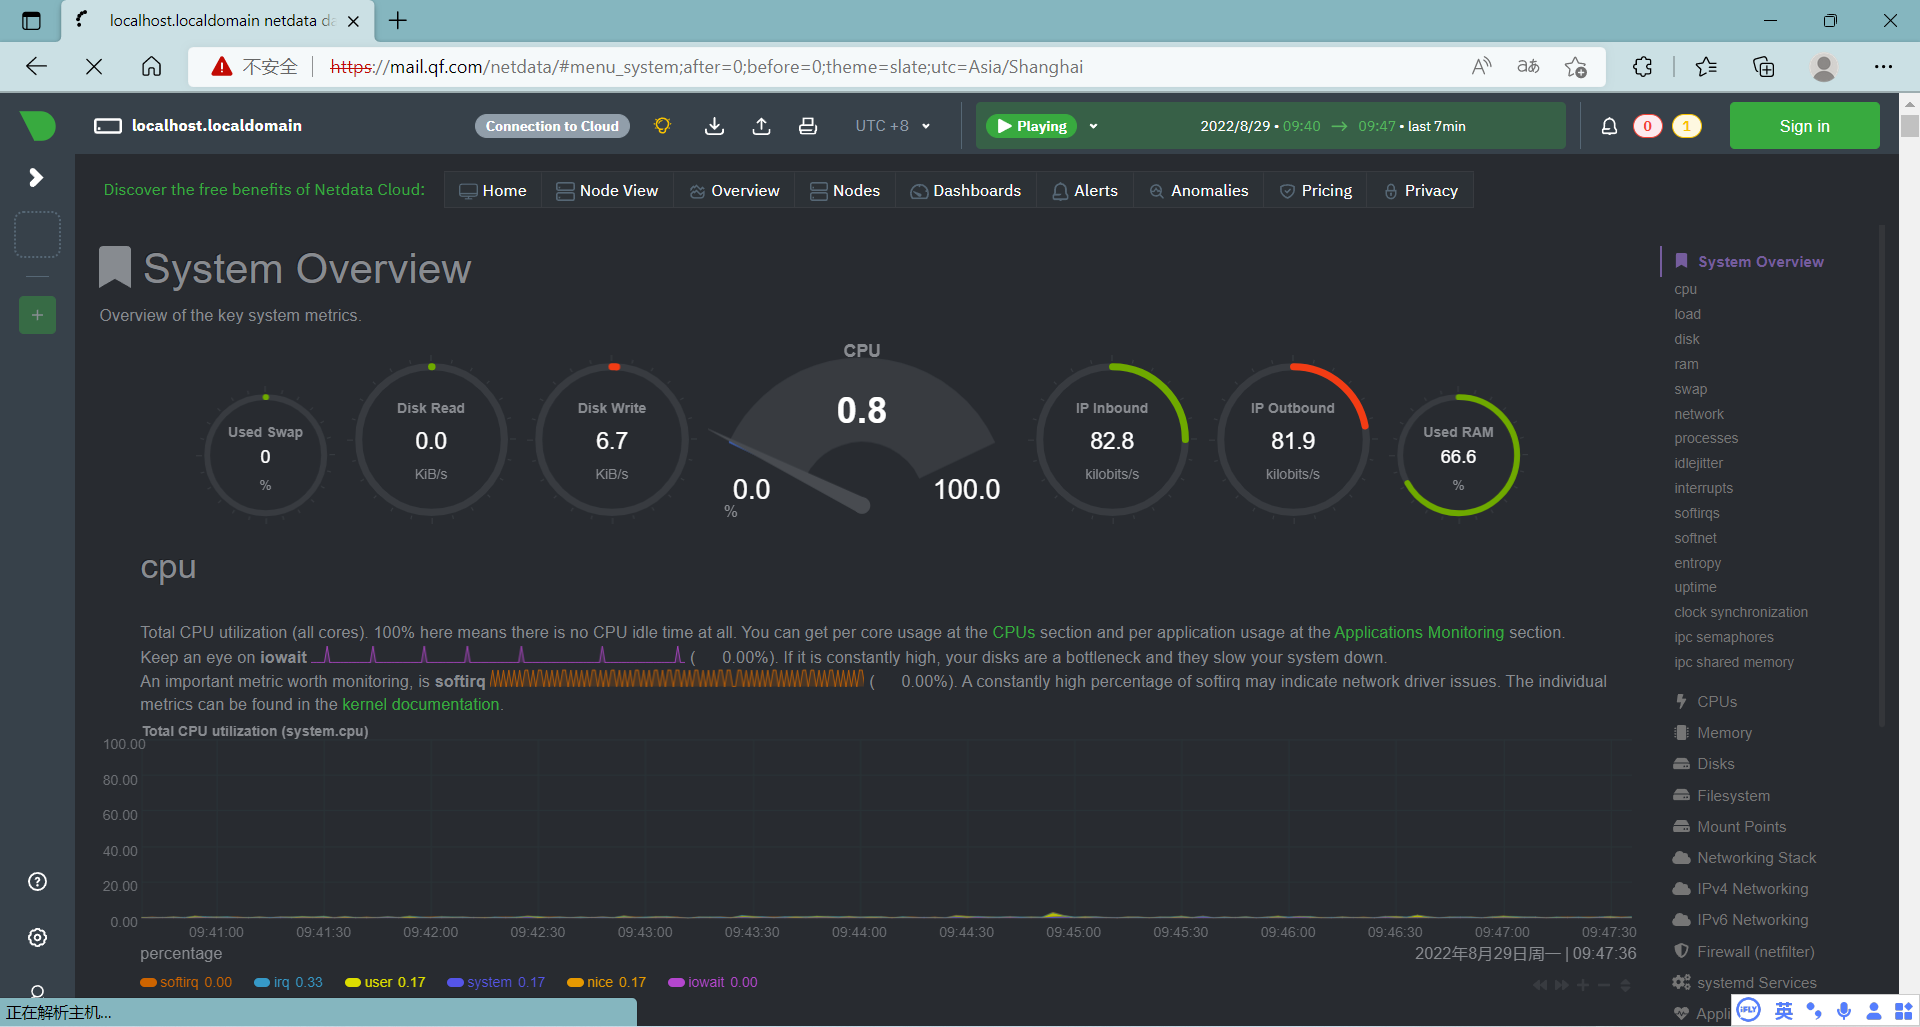Select the Dashboards tab

pyautogui.click(x=966, y=191)
